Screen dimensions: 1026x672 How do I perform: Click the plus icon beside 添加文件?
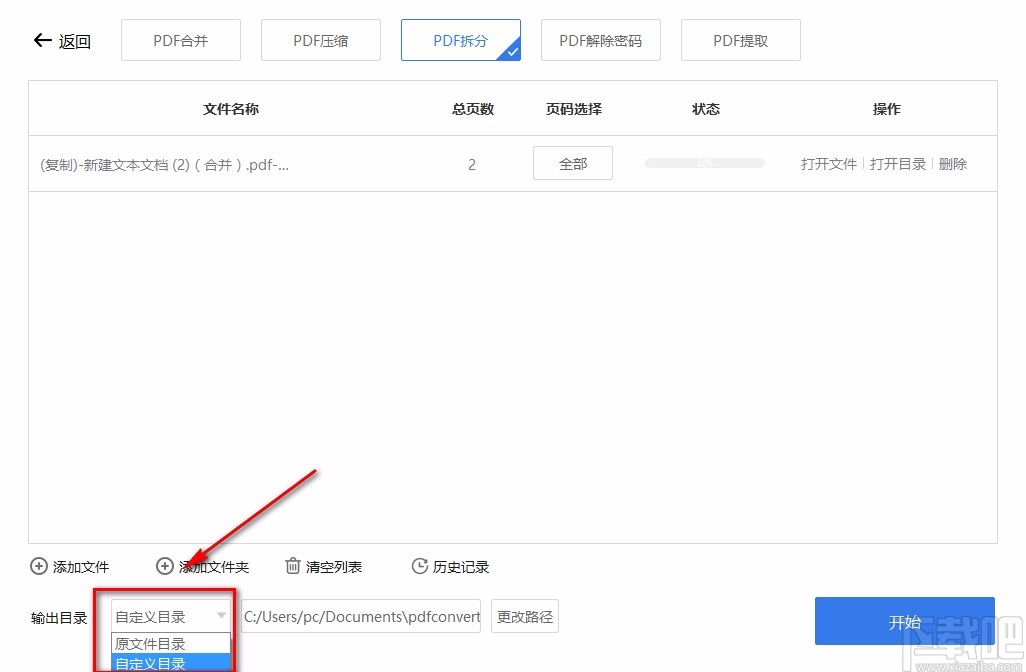pyautogui.click(x=38, y=566)
